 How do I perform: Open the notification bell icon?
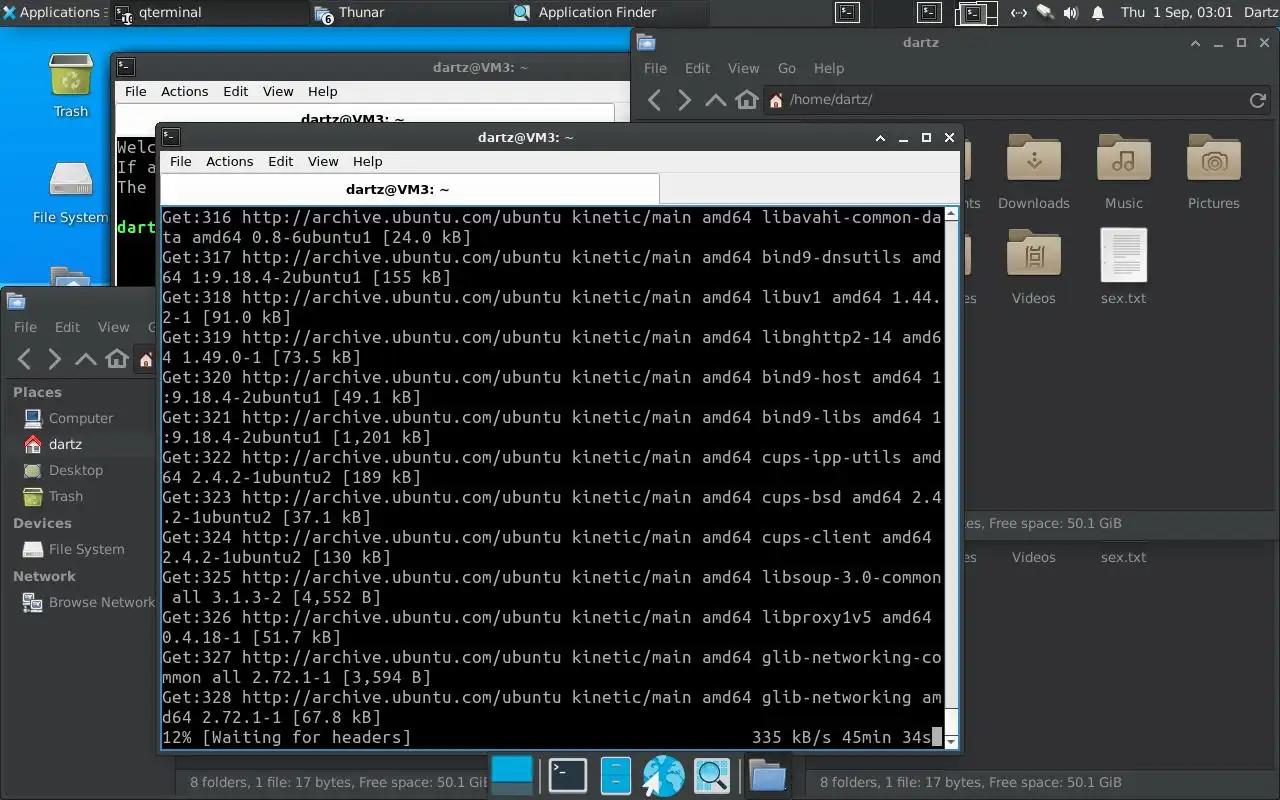[1098, 13]
